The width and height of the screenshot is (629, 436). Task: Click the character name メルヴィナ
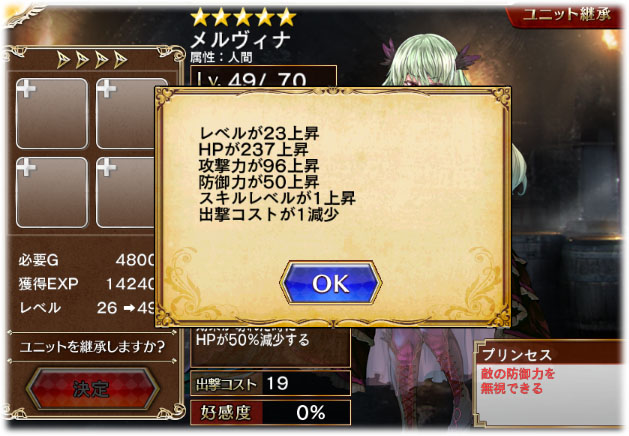240,41
